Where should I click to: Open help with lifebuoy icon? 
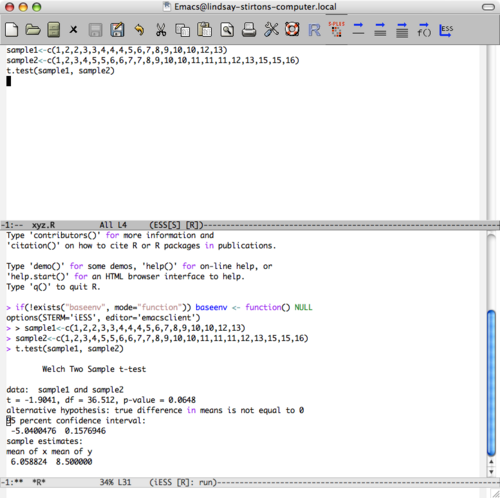(292, 29)
